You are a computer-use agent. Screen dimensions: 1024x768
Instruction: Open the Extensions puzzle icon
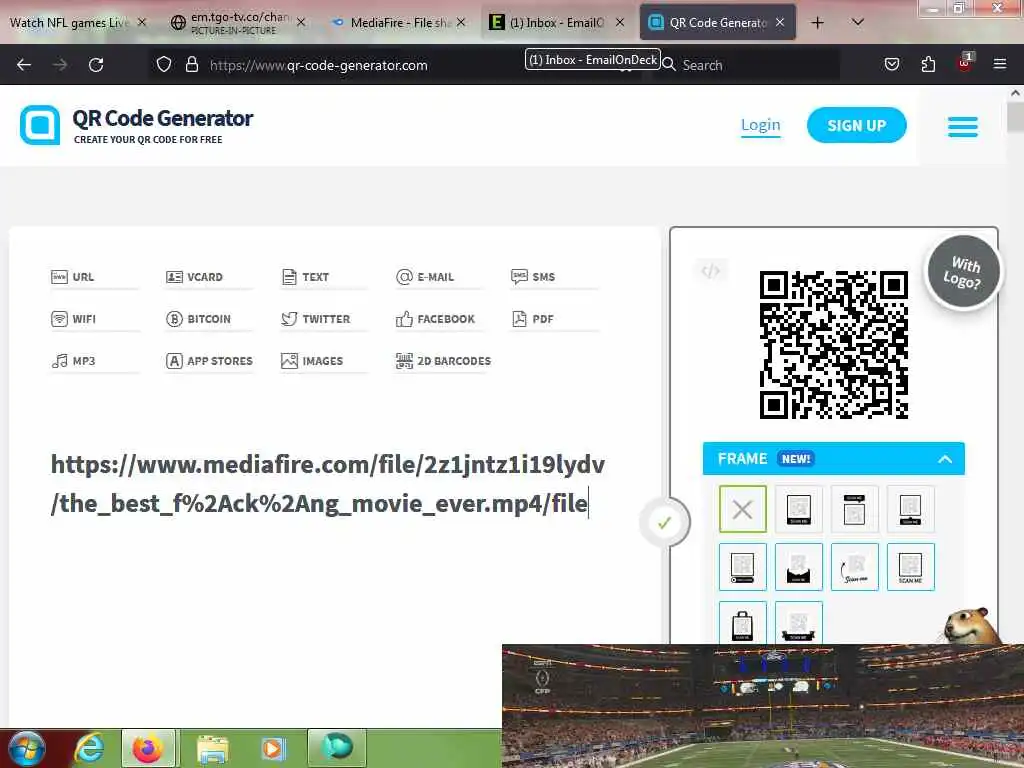tap(928, 65)
